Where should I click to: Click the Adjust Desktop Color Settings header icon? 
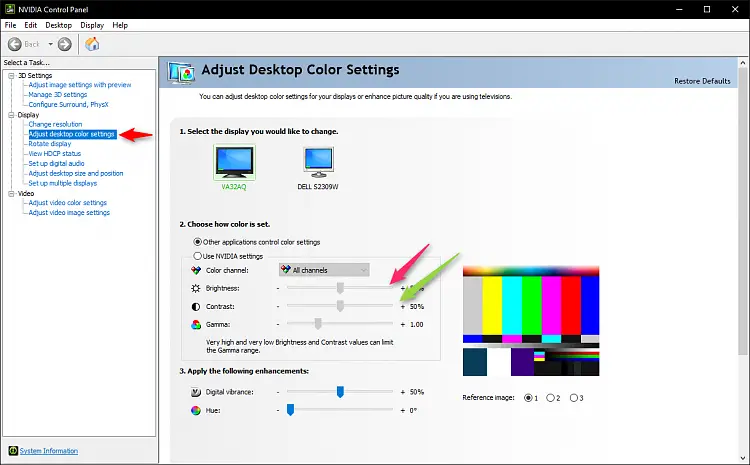[181, 73]
